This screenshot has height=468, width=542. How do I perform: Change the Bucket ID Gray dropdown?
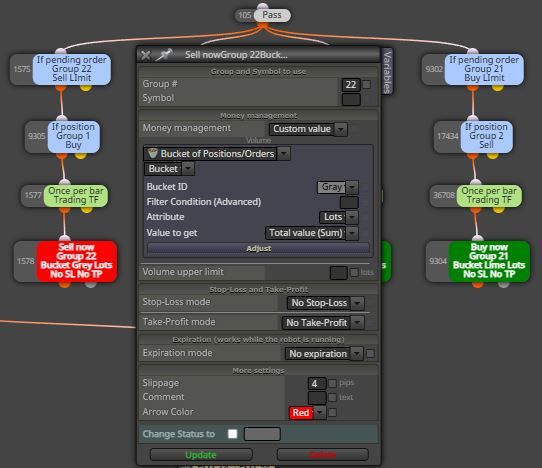point(337,187)
